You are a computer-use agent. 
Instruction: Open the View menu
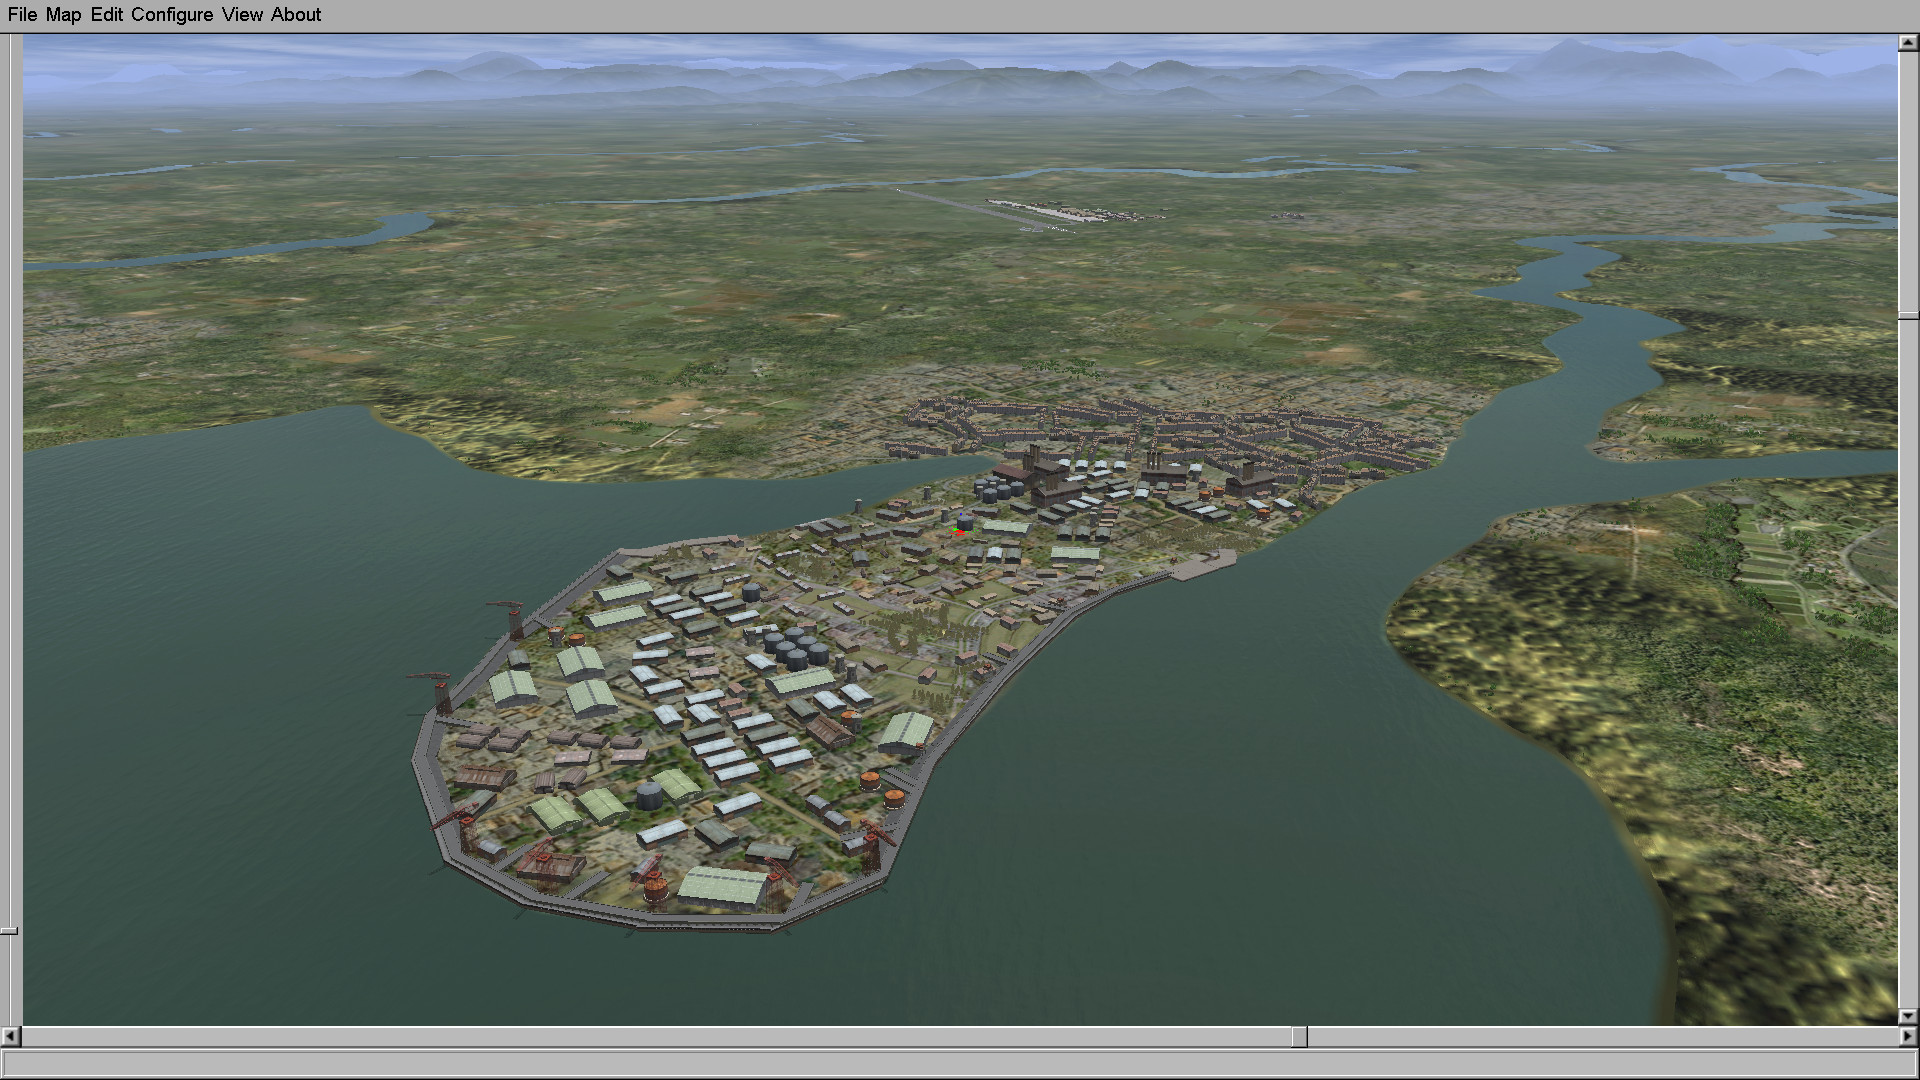[x=242, y=15]
